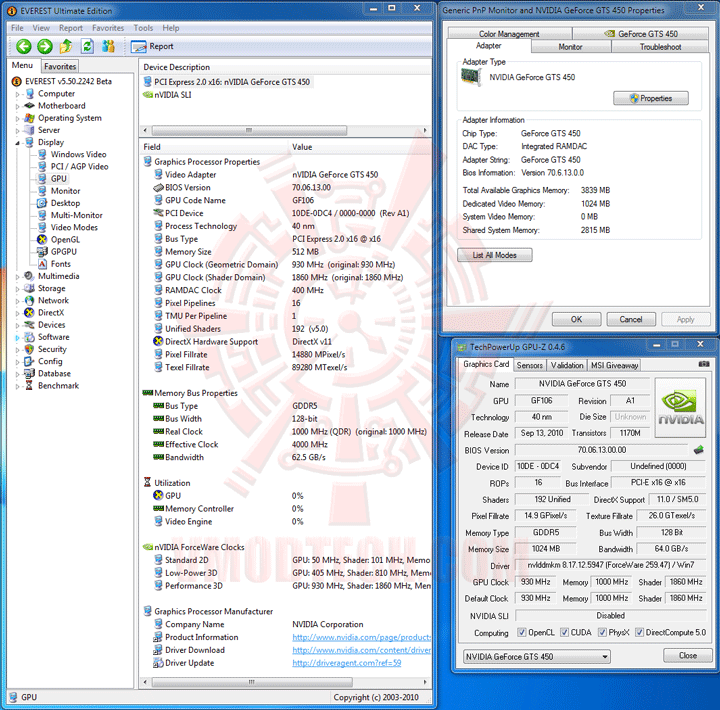Switch to the Sensors tab in GPU-Z
The image size is (720, 710).
pyautogui.click(x=529, y=365)
